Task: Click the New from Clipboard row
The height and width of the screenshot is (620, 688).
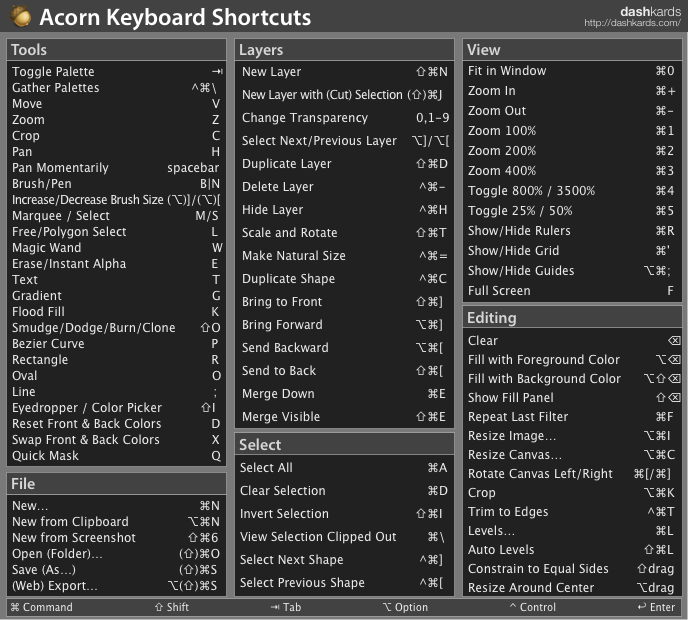Action: click(117, 522)
